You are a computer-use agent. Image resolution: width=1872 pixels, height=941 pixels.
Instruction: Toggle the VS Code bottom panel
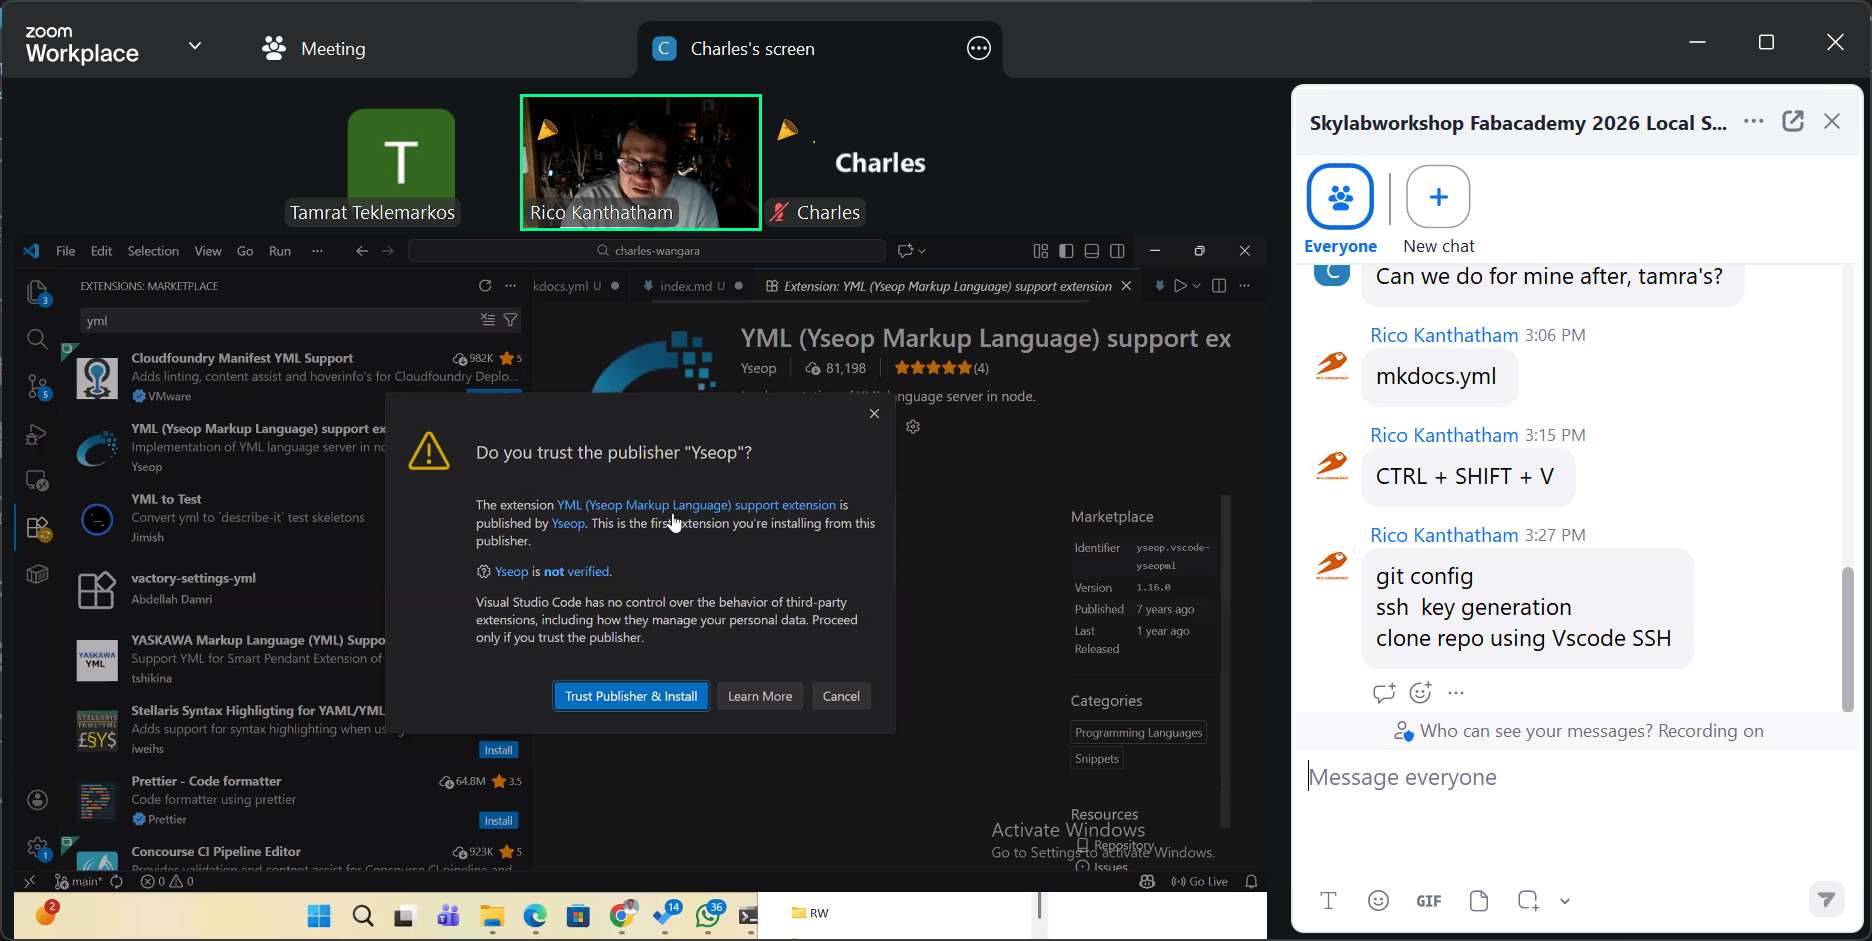[1092, 251]
